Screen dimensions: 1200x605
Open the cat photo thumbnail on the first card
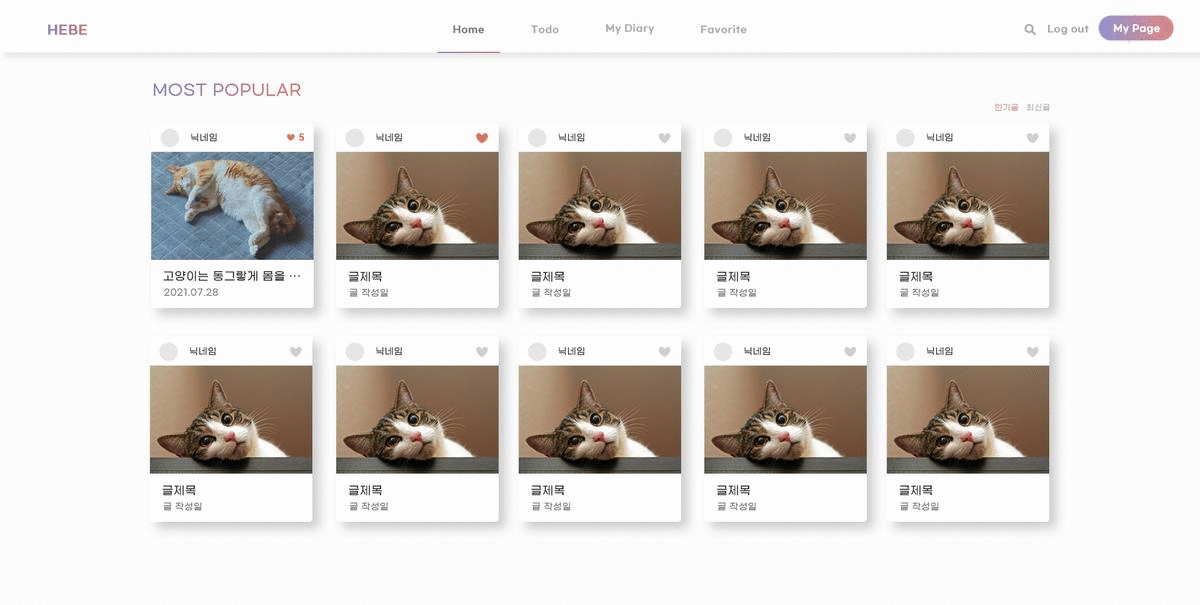pos(231,204)
